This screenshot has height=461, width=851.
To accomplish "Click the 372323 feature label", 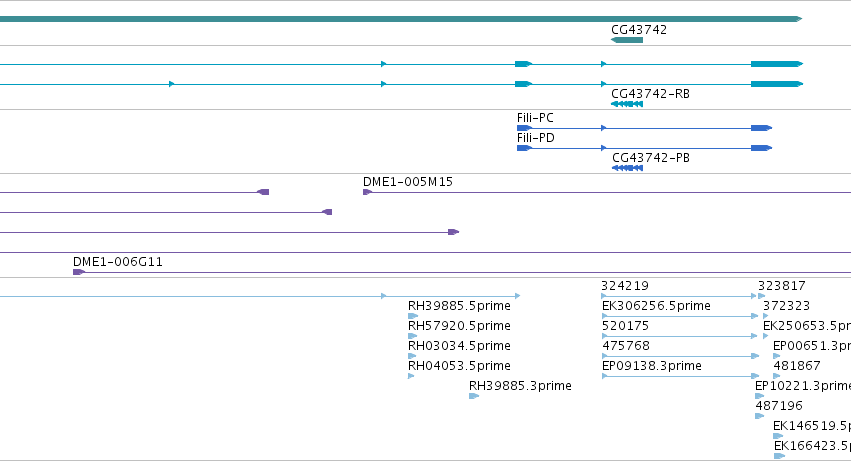I will (x=786, y=306).
